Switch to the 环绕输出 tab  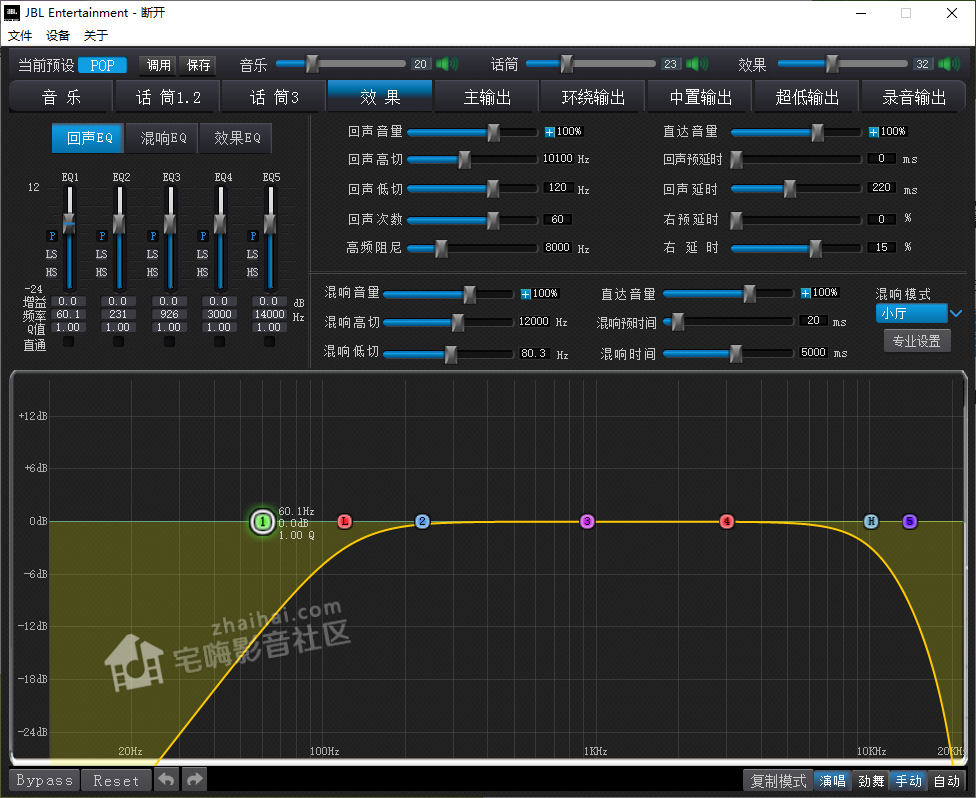pos(594,97)
